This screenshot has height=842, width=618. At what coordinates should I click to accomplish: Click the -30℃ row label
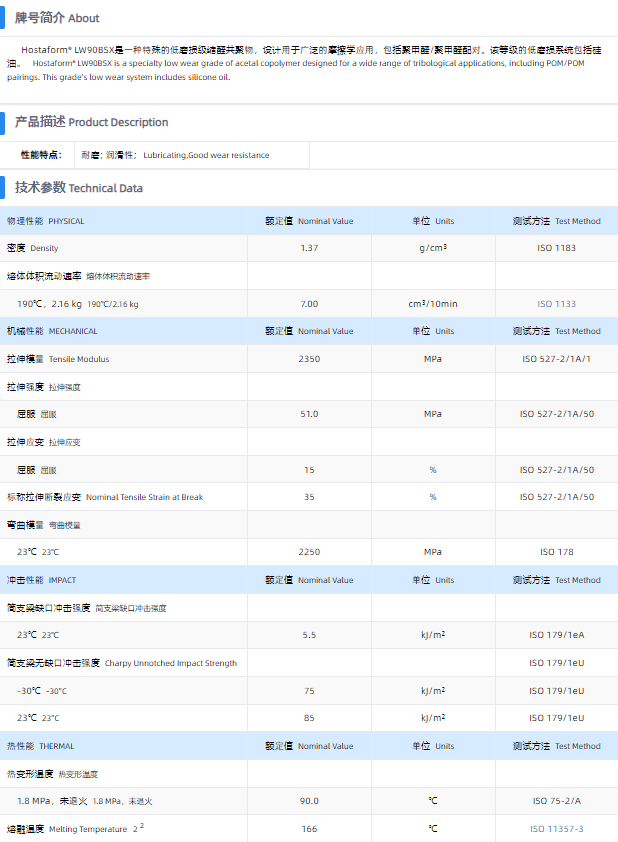coord(42,691)
